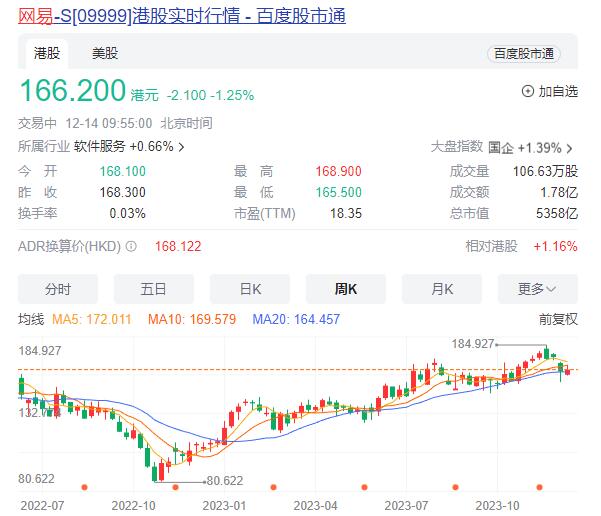The image size is (601, 516).
Task: Click the 前复权 adjustment option
Action: [x=558, y=320]
